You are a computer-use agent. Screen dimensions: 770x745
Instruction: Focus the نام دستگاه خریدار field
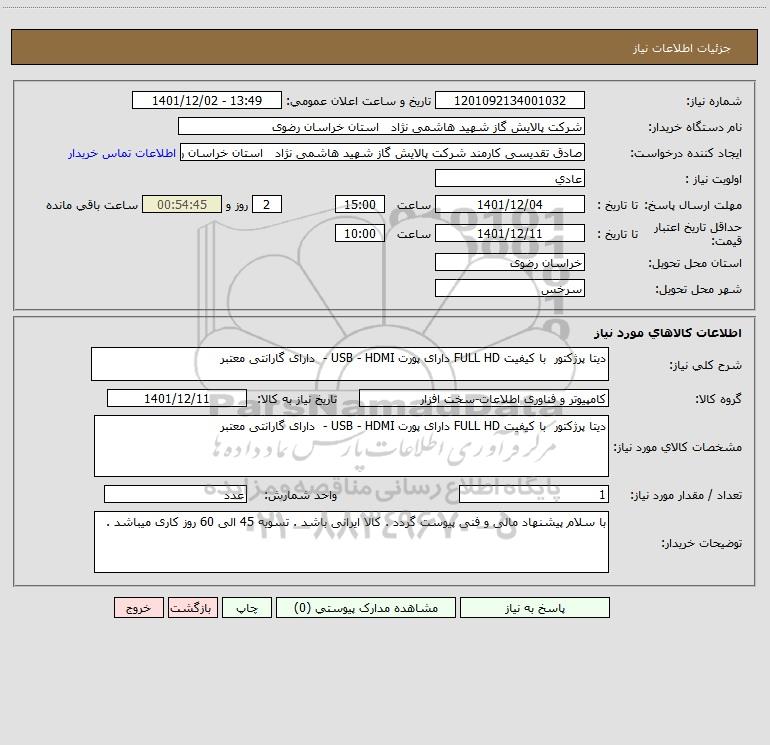point(381,126)
